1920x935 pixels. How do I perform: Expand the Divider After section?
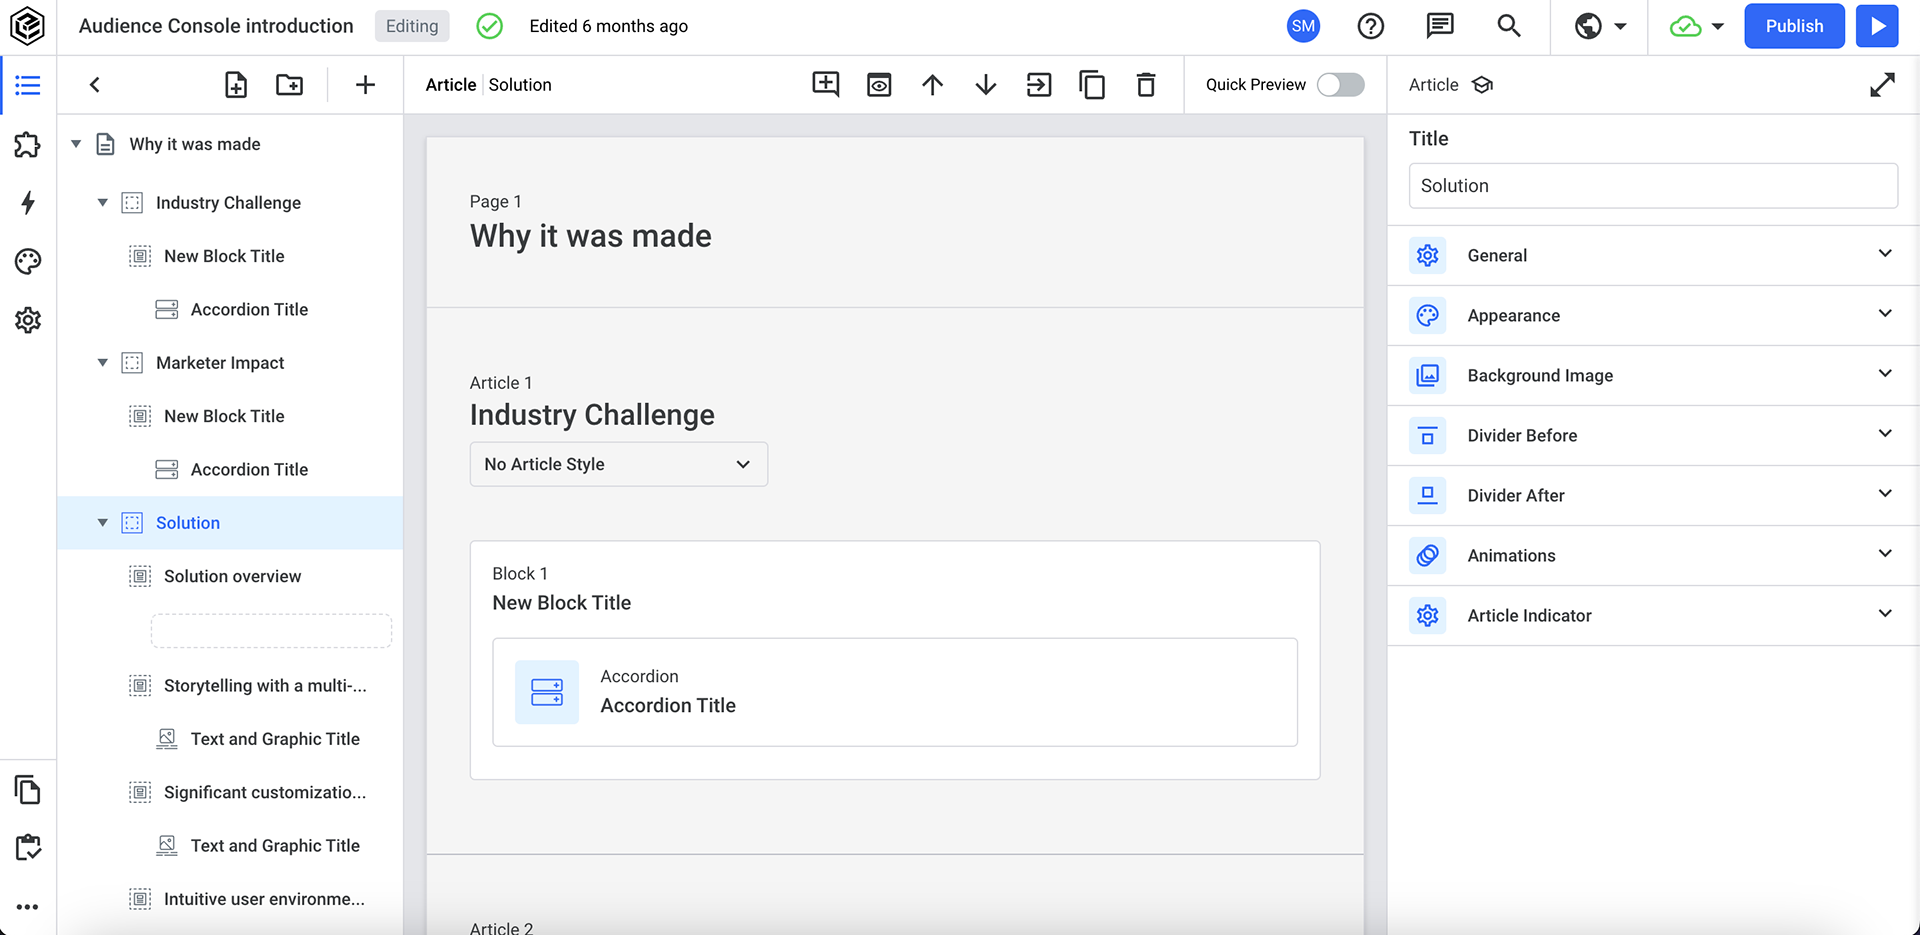pyautogui.click(x=1653, y=496)
